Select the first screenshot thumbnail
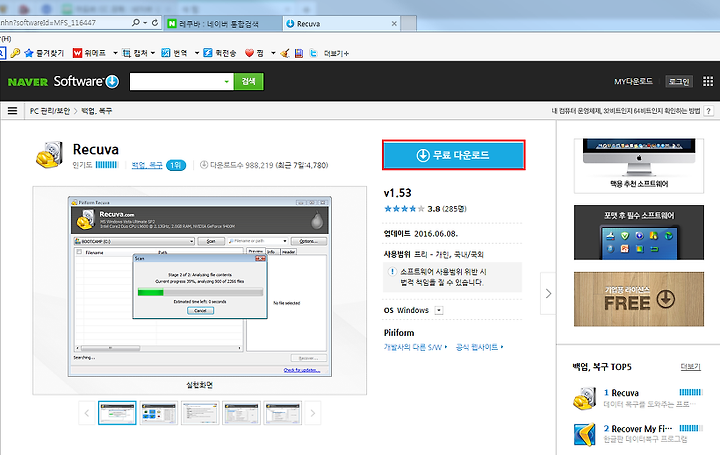Image resolution: width=720 pixels, height=455 pixels. pos(117,413)
